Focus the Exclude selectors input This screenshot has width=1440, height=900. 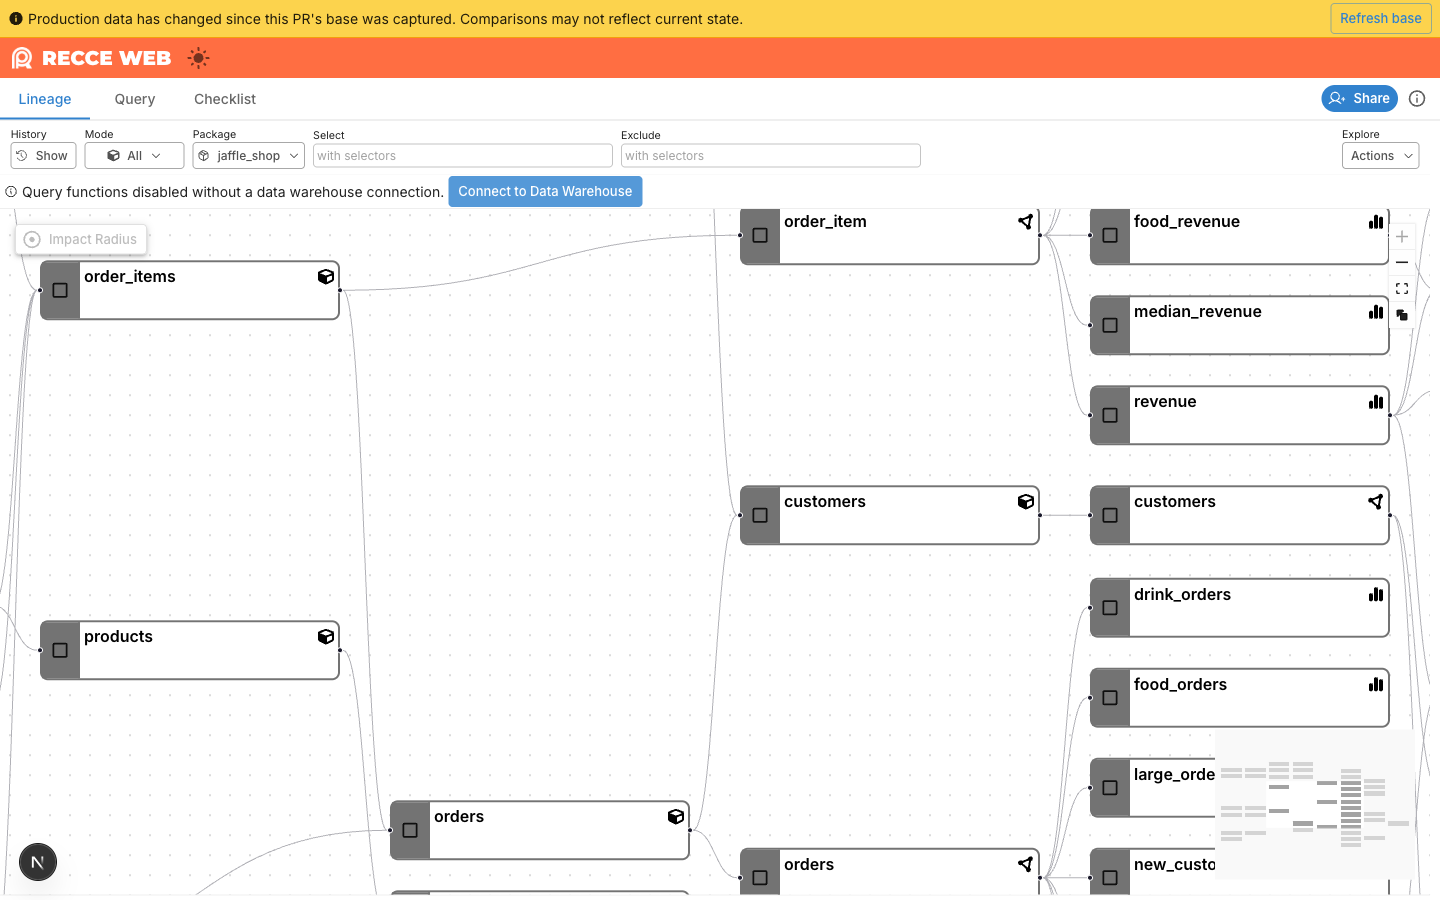point(770,156)
